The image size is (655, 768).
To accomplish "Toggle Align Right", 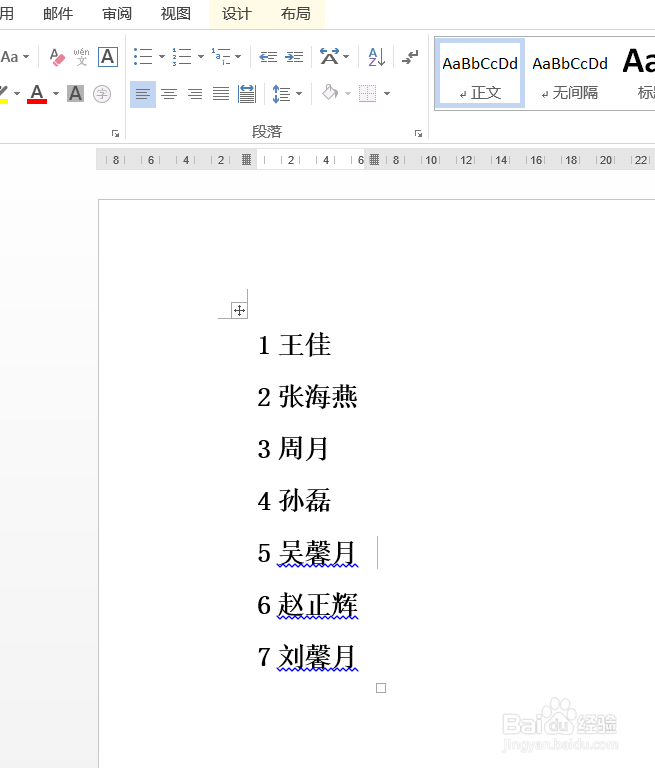I will [x=195, y=94].
